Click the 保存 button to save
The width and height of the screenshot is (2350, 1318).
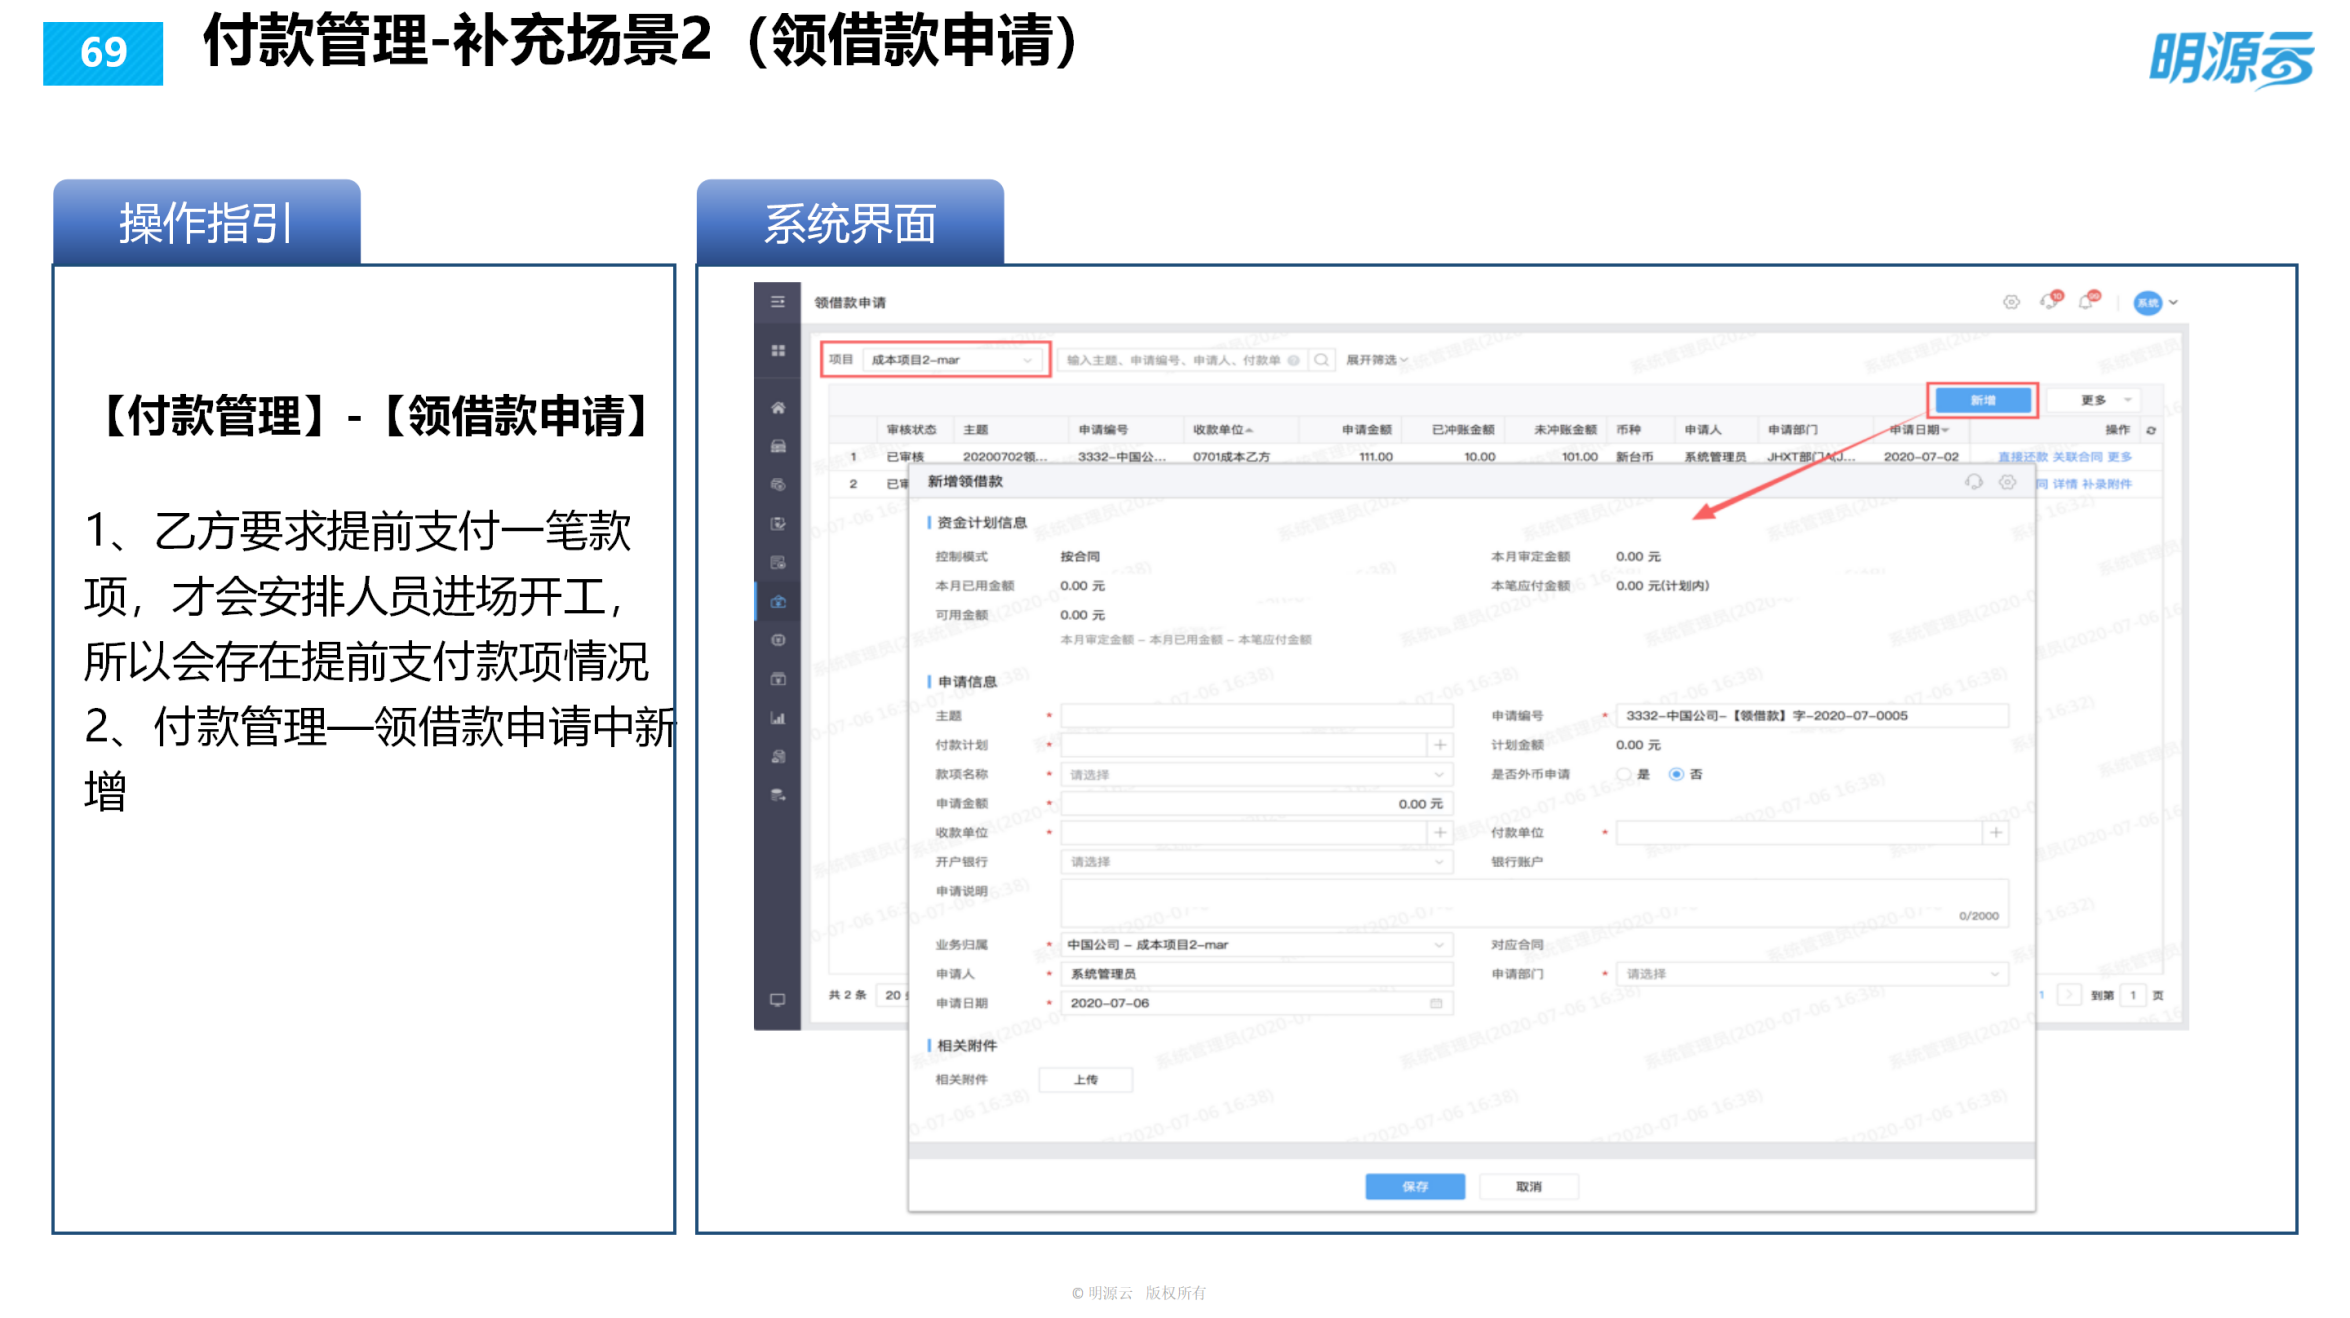coord(1414,1185)
